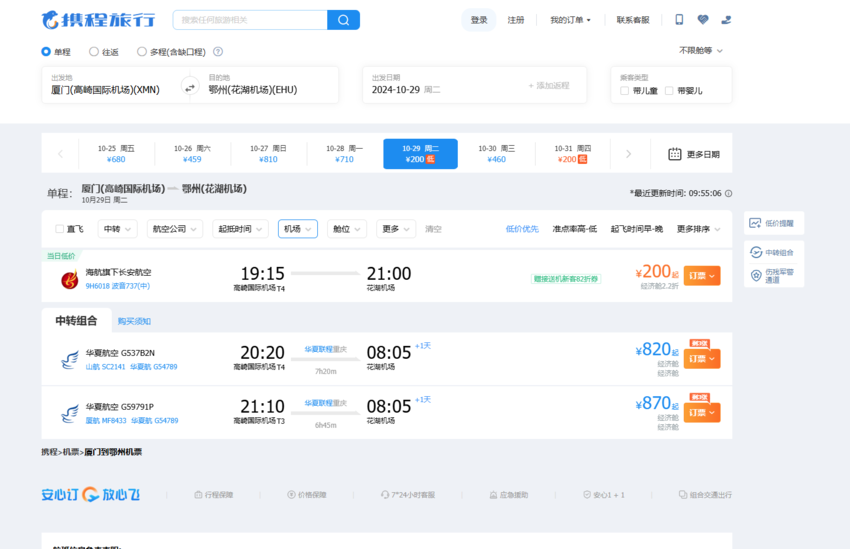Viewport: 850px width, 549px height.
Task: Open the 更多排序 sorting dropdown
Action: click(699, 229)
